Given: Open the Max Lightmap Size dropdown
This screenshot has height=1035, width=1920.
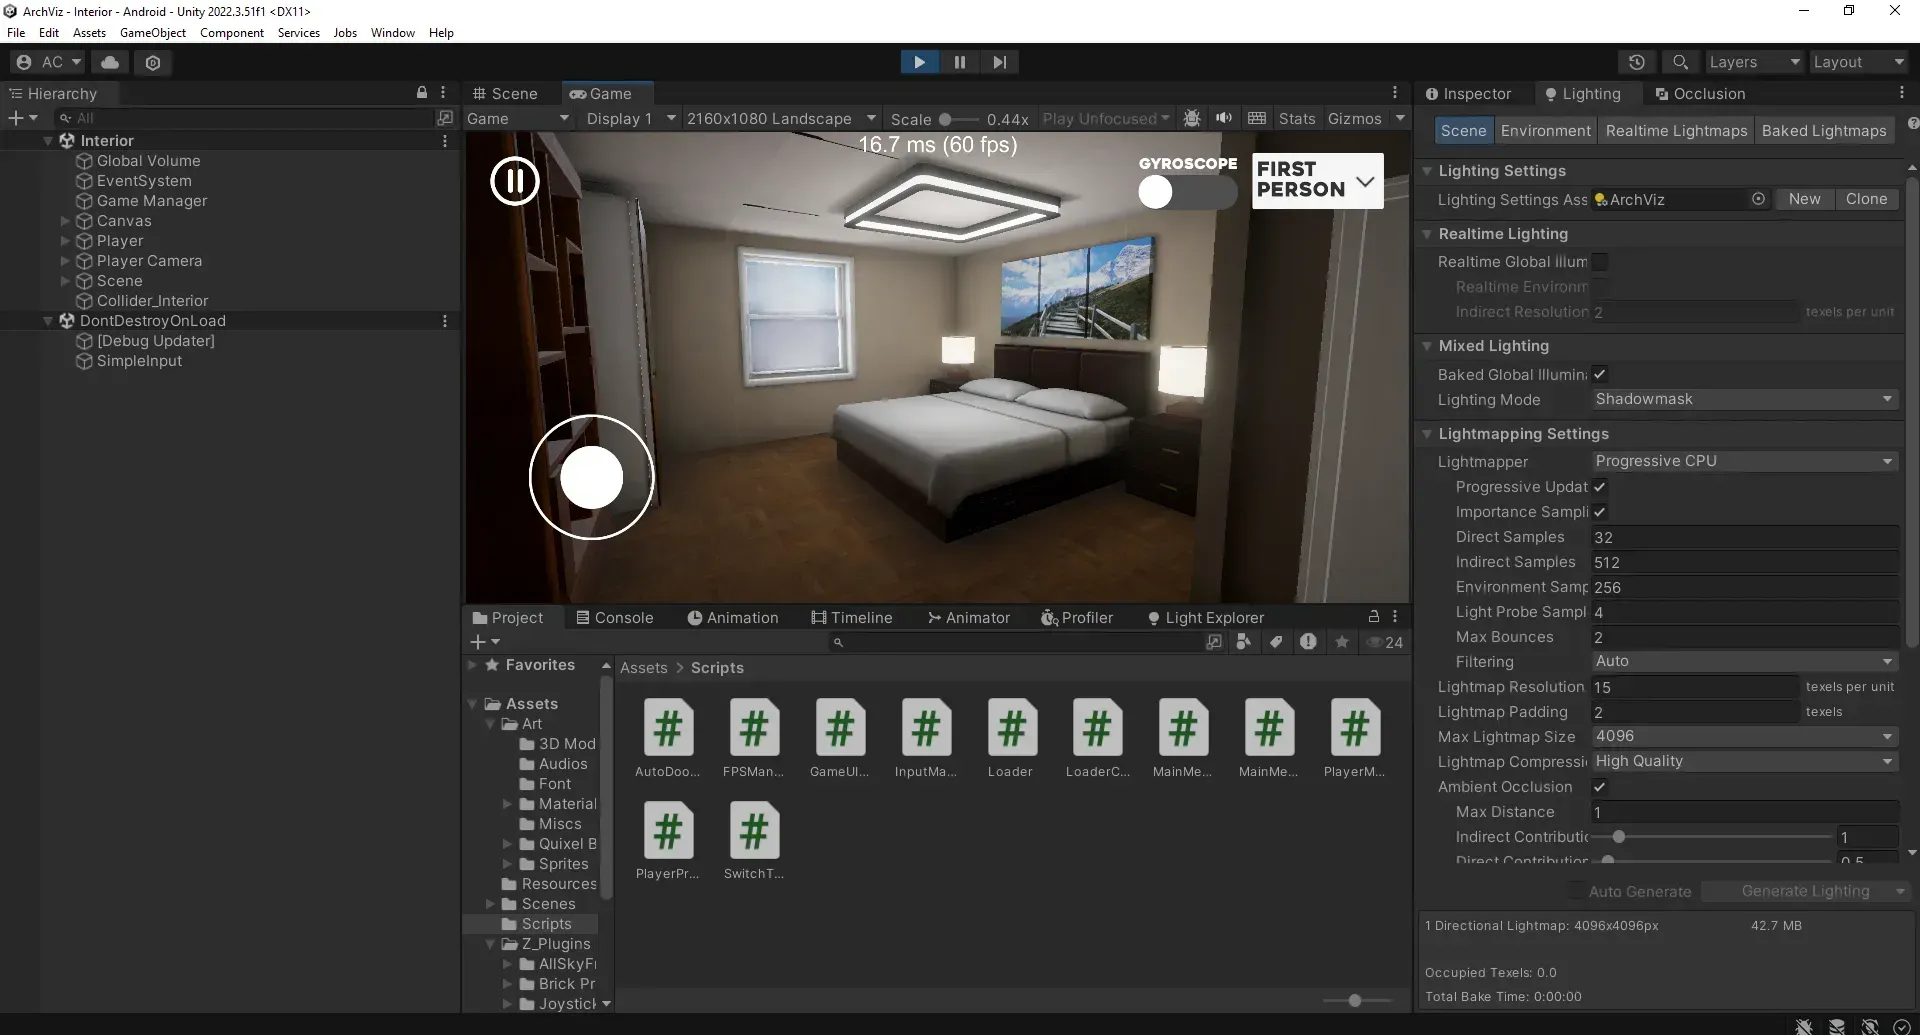Looking at the screenshot, I should (1745, 736).
